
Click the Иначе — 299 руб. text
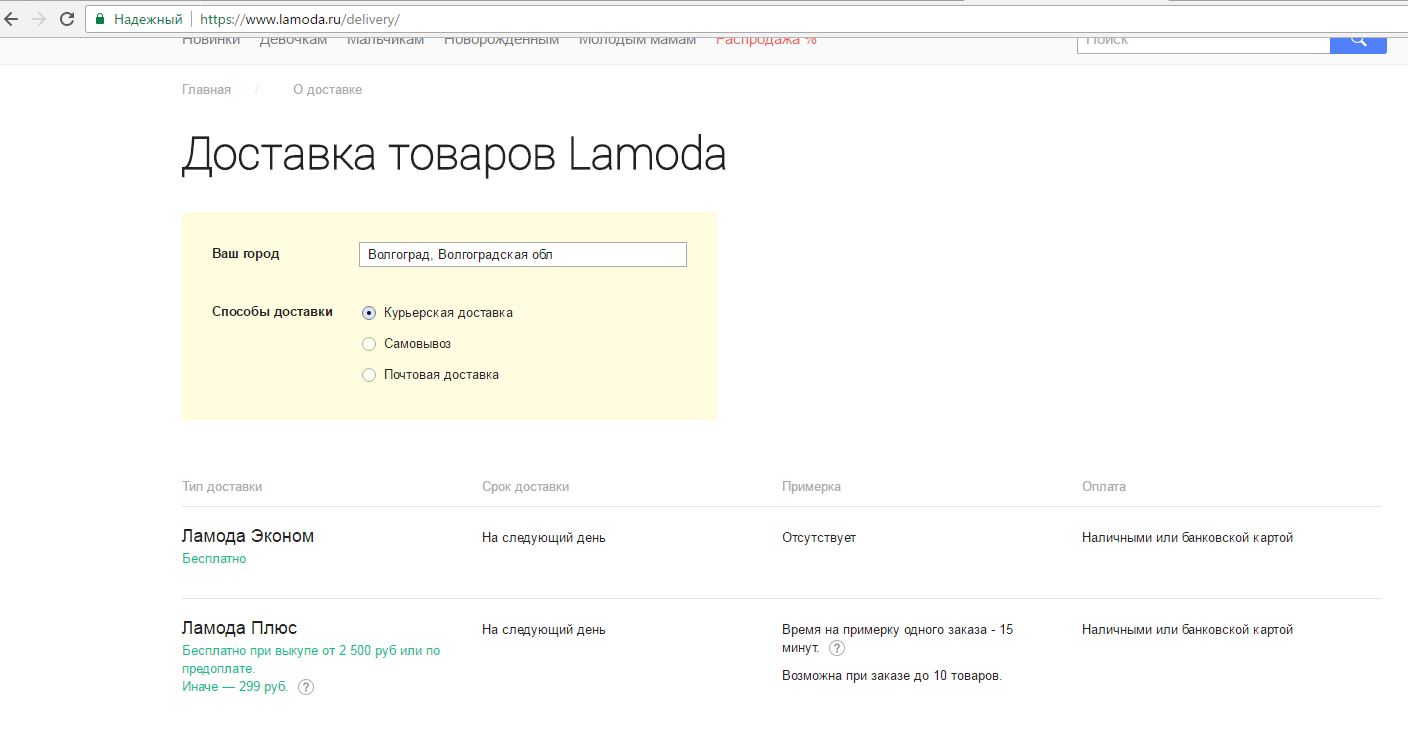coord(235,687)
